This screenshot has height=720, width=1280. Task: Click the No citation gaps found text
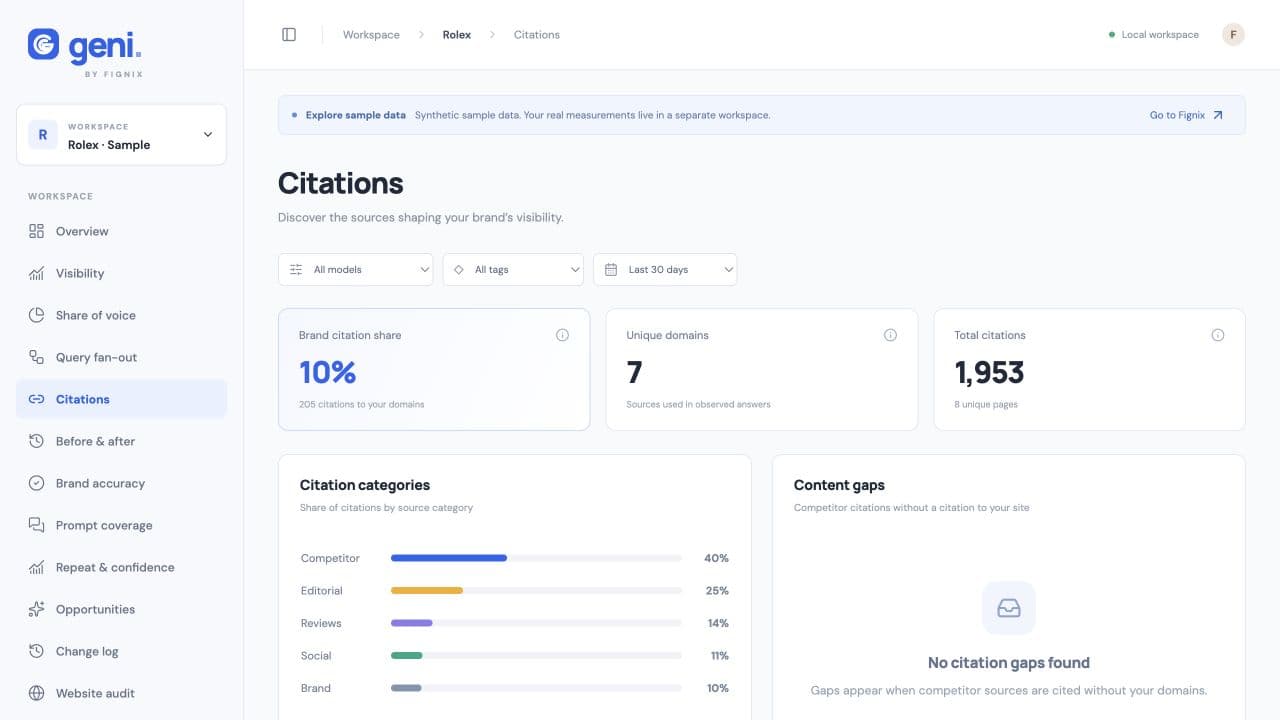pyautogui.click(x=1009, y=662)
